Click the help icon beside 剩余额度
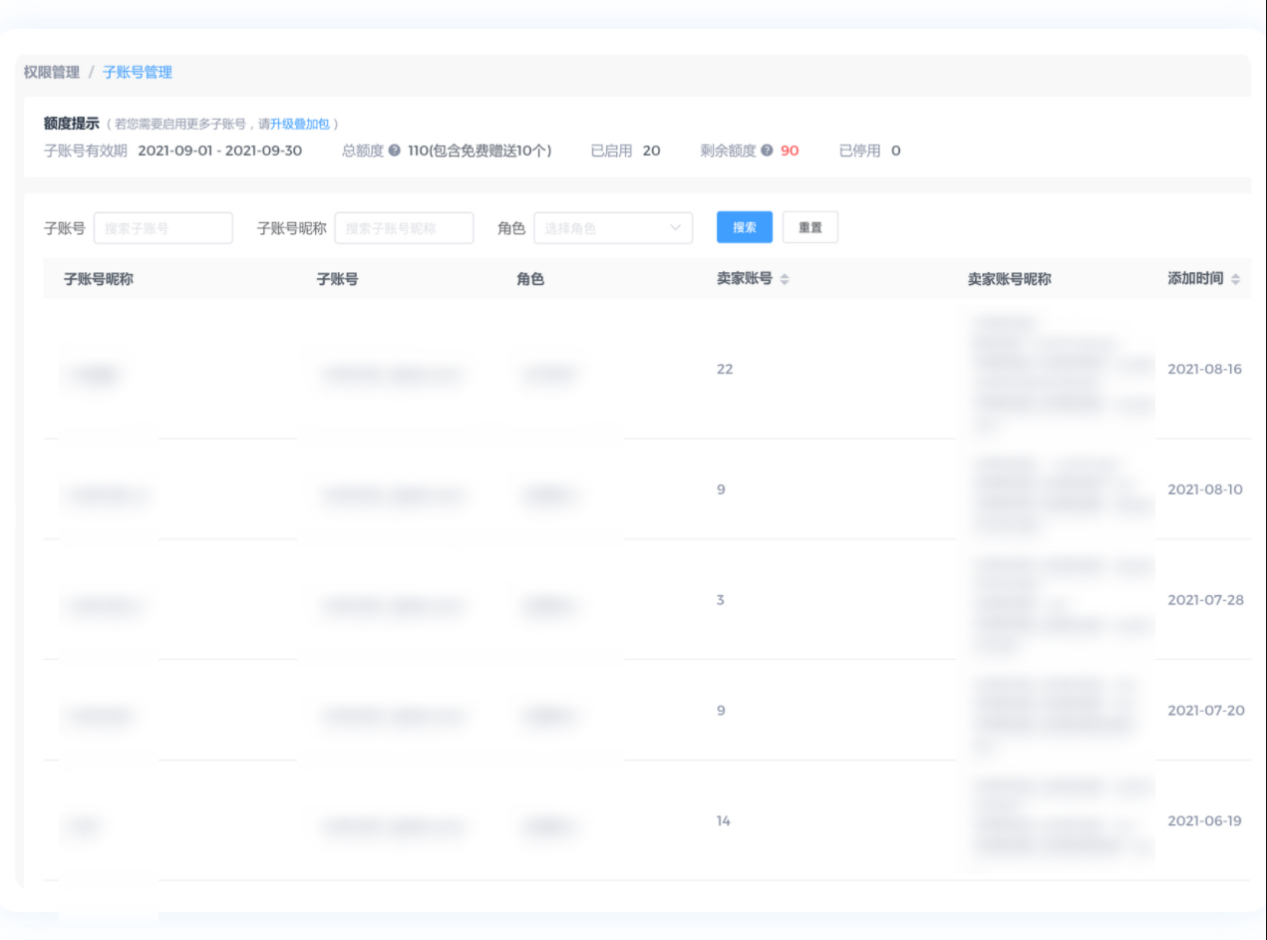 point(767,151)
